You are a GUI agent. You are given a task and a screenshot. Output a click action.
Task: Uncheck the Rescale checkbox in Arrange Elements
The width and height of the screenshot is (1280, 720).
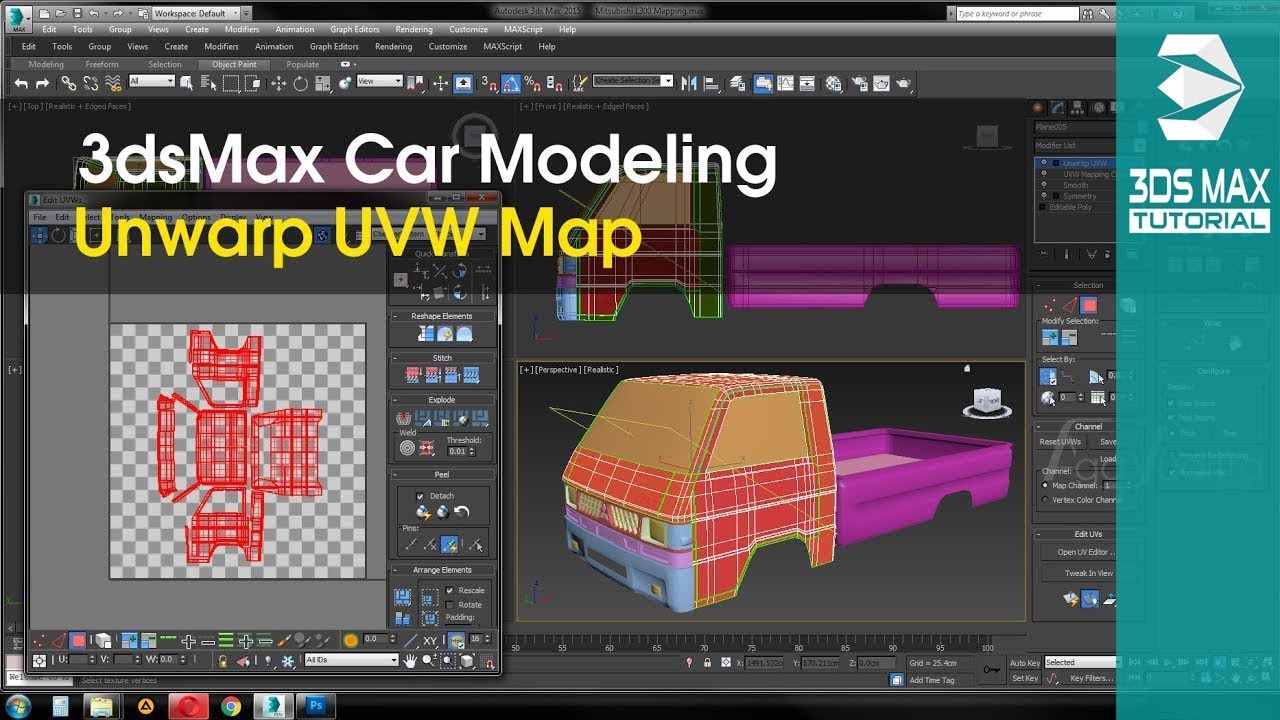point(450,591)
